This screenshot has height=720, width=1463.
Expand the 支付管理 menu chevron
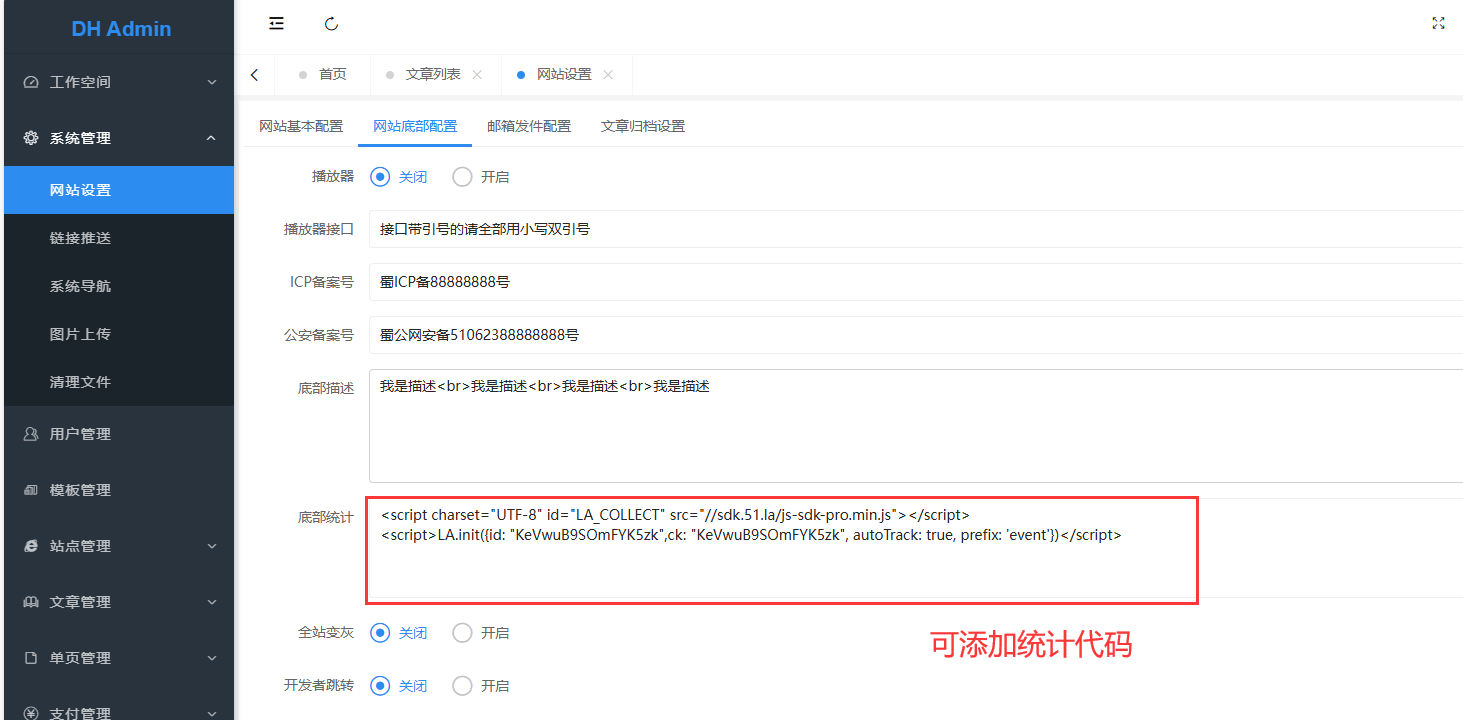click(x=211, y=713)
